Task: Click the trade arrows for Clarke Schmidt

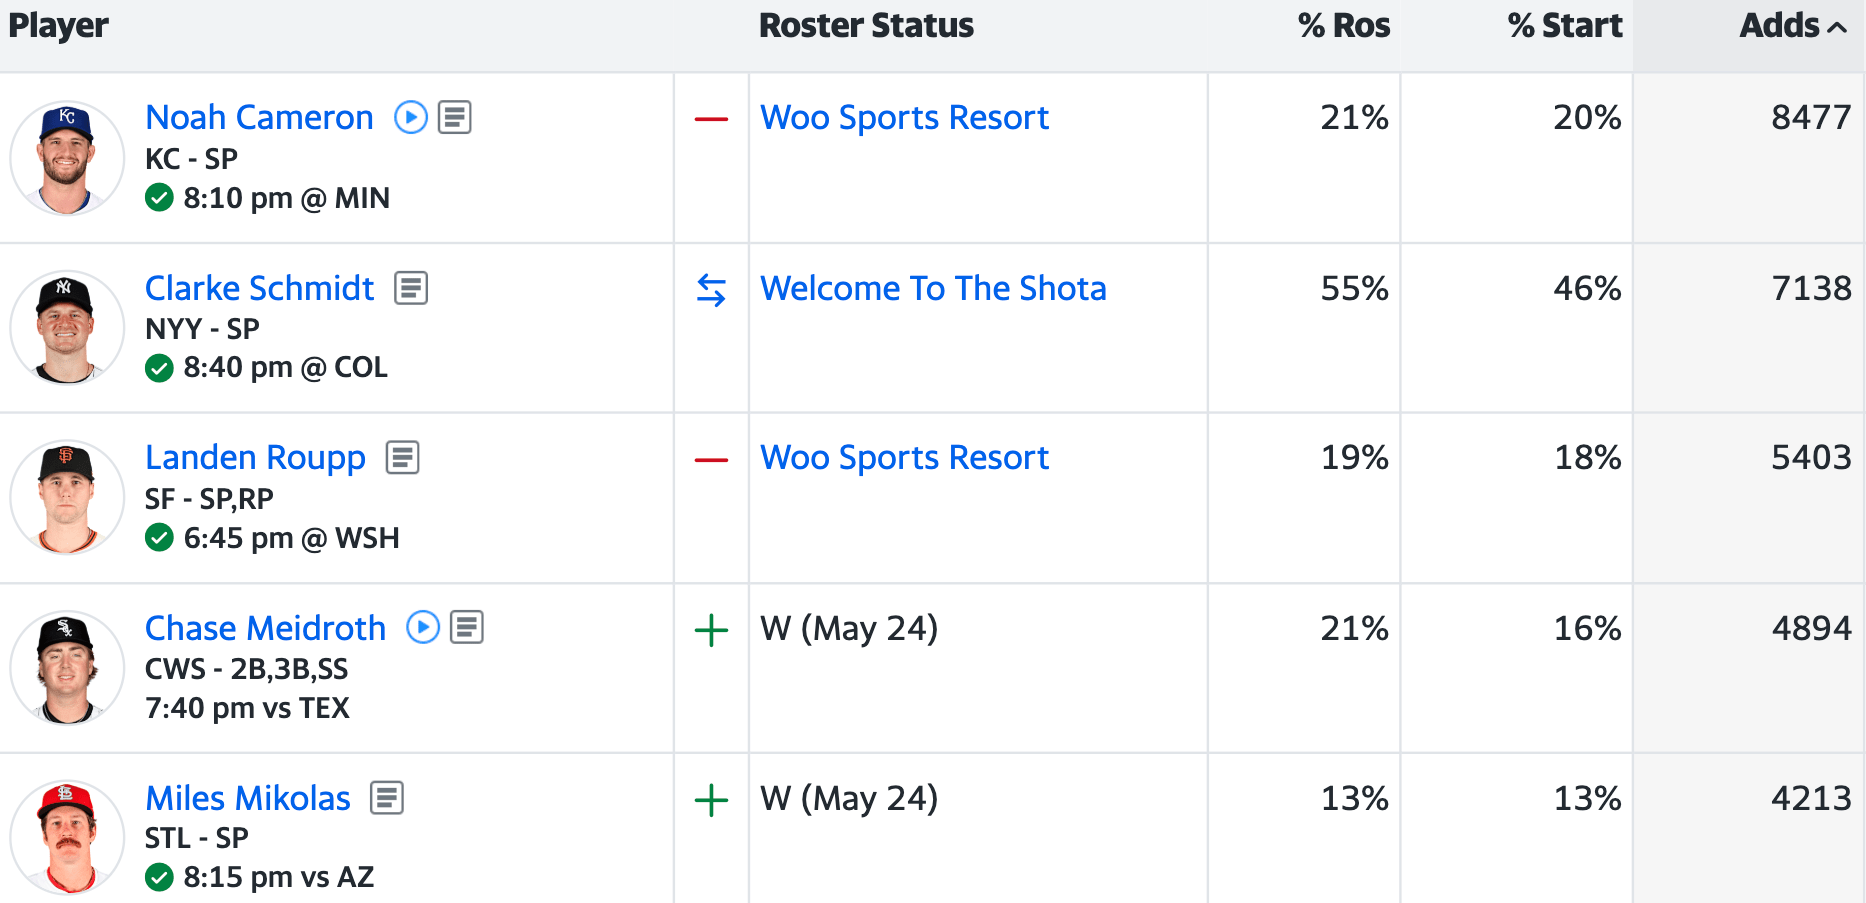Action: [x=711, y=290]
